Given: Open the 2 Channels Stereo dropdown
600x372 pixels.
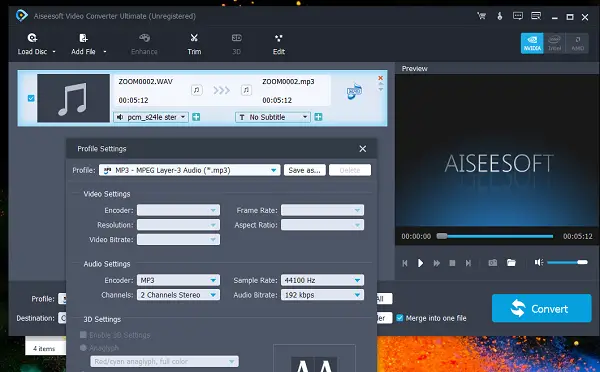Looking at the screenshot, I should pos(178,295).
